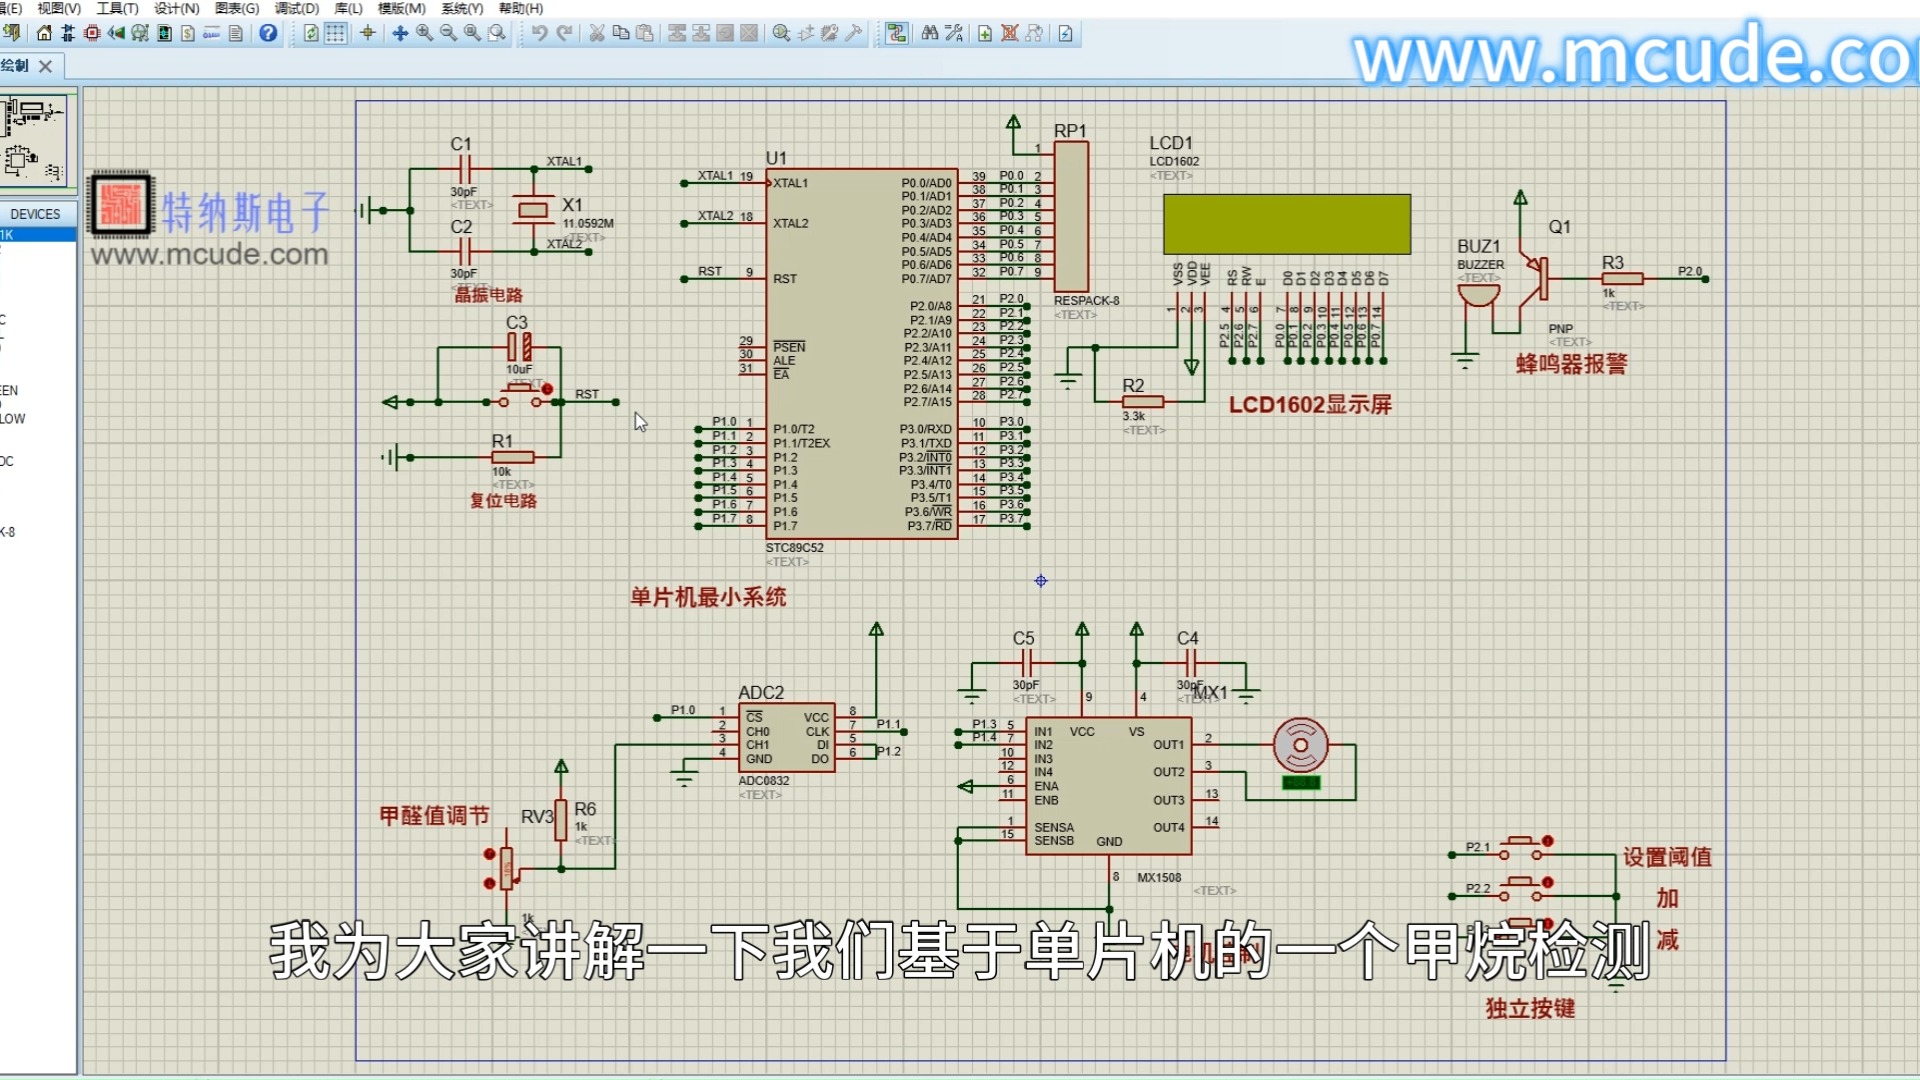
Task: Open the Home page tab icon
Action: coord(44,33)
